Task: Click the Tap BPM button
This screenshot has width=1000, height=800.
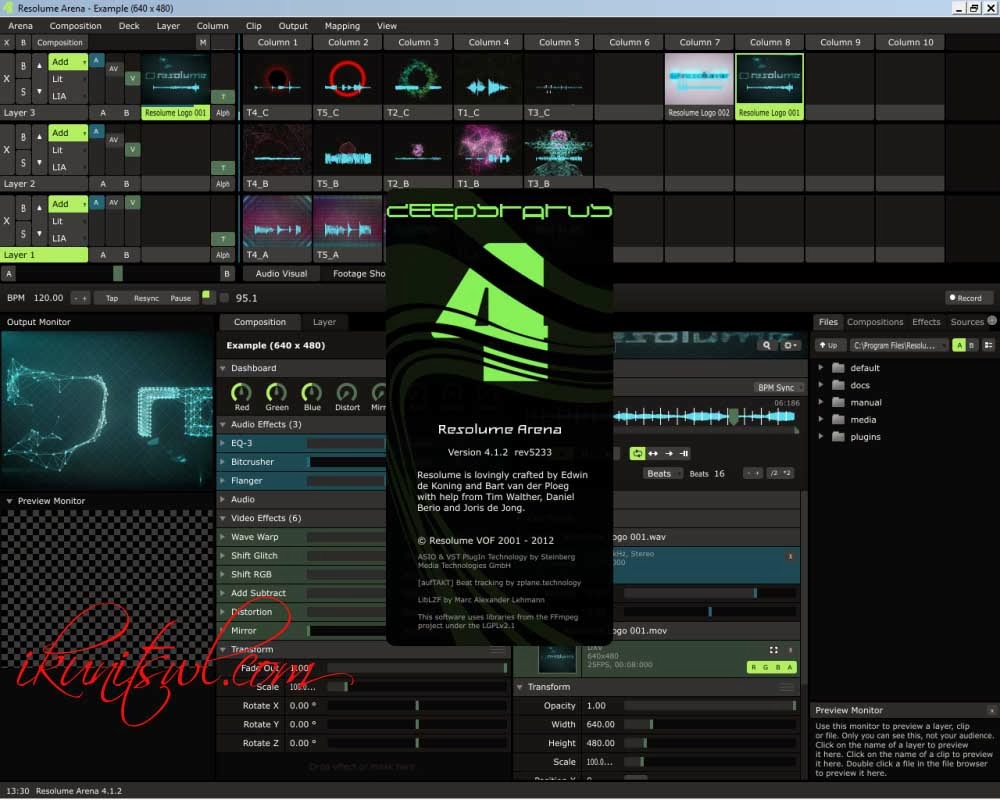Action: pos(112,298)
